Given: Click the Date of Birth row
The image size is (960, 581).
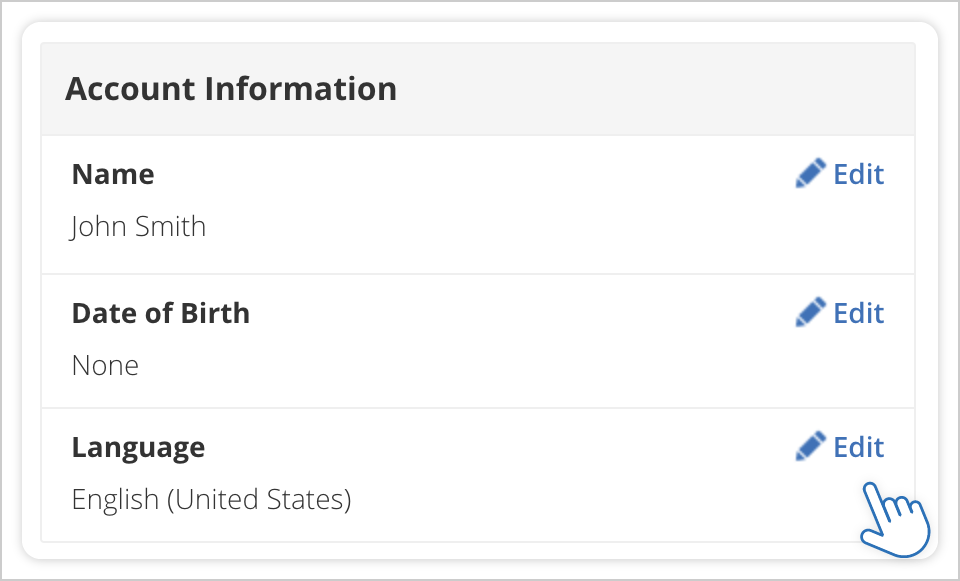Looking at the screenshot, I should coord(478,340).
